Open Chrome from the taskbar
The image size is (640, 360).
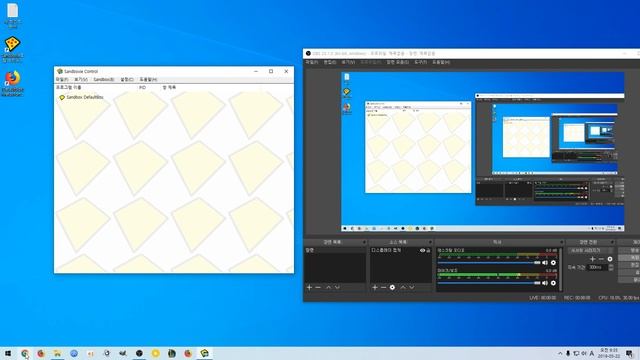[x=25, y=353]
